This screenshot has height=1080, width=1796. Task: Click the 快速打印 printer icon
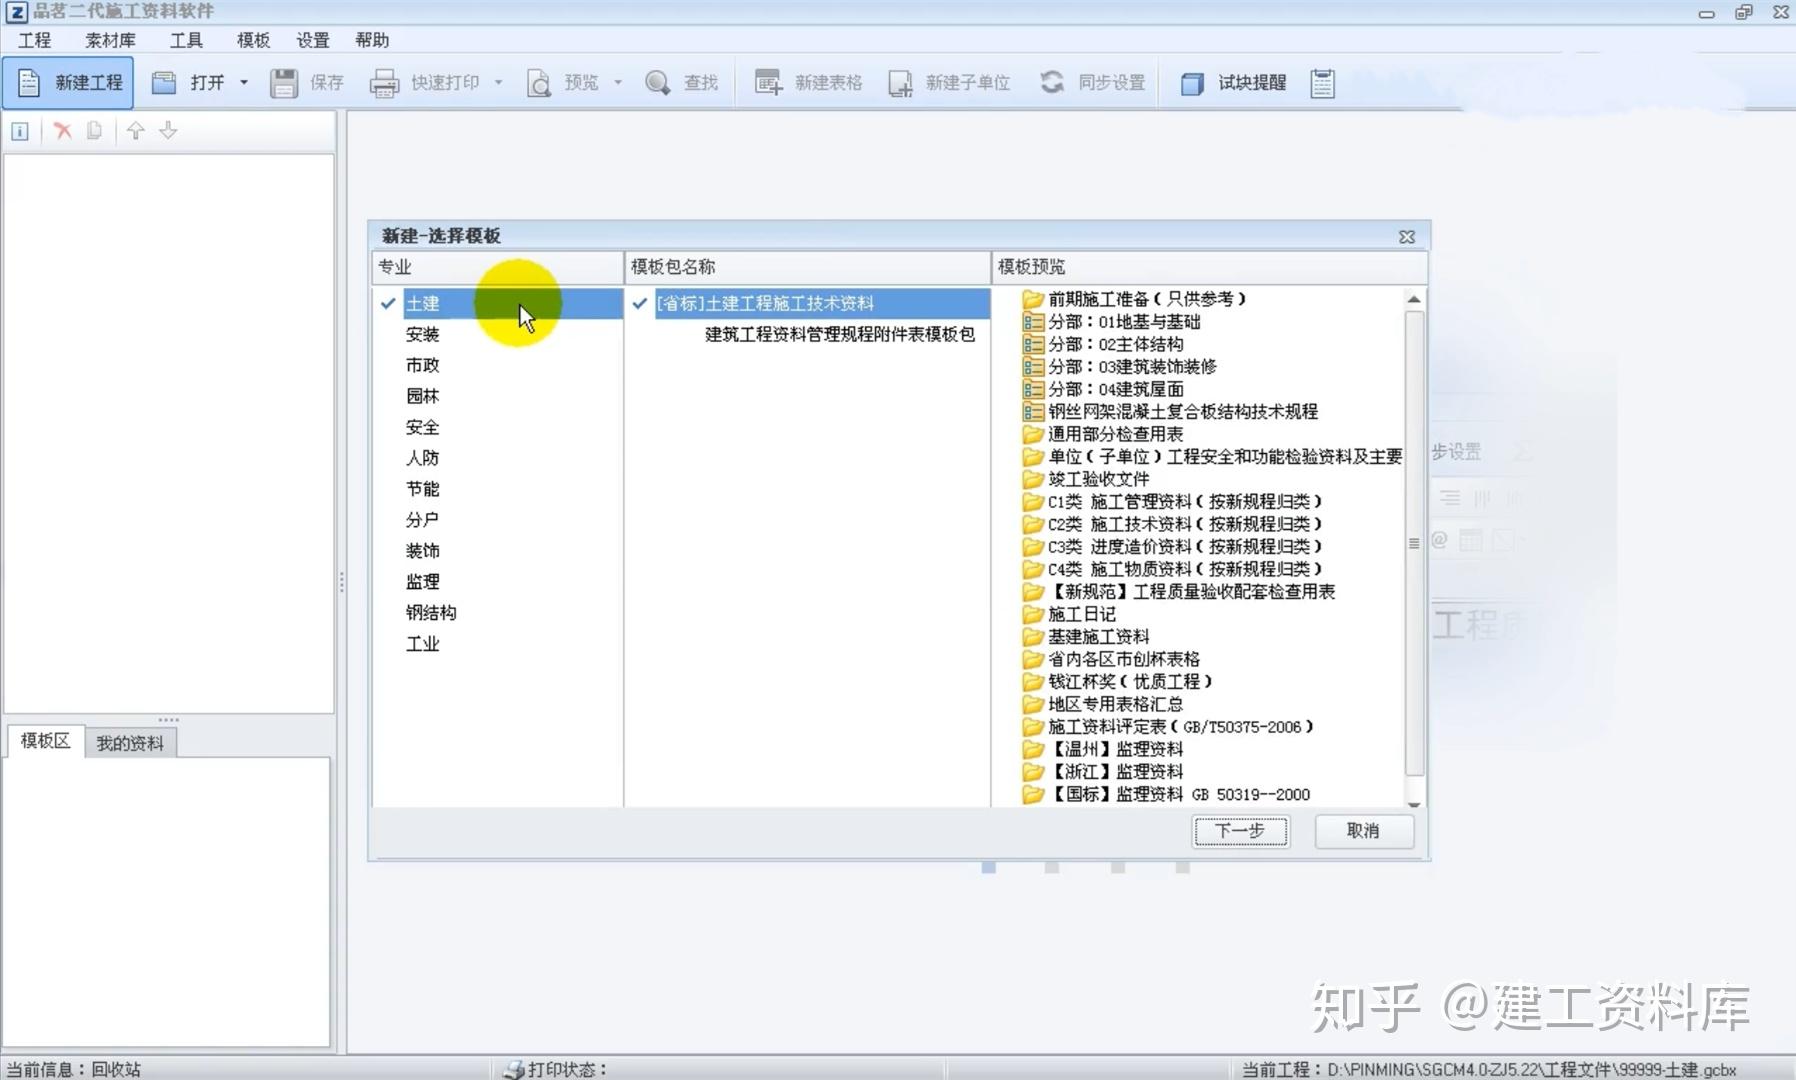384,83
